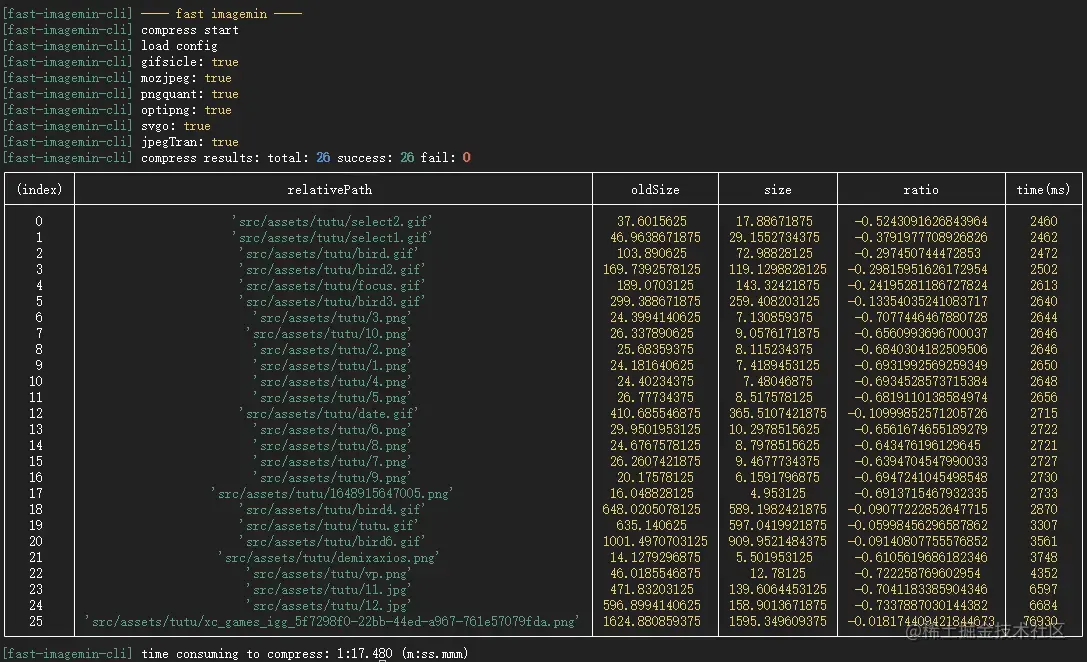Click the 'mozjpeg: true' log line

tap(186, 78)
